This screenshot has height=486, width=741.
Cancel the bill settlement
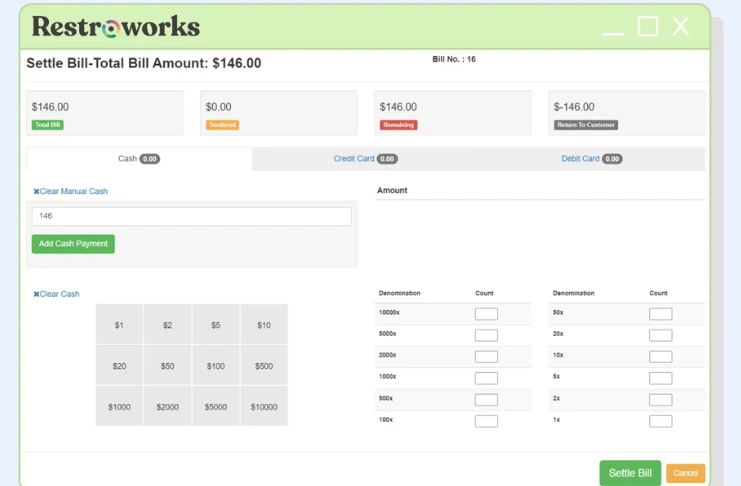coord(685,473)
